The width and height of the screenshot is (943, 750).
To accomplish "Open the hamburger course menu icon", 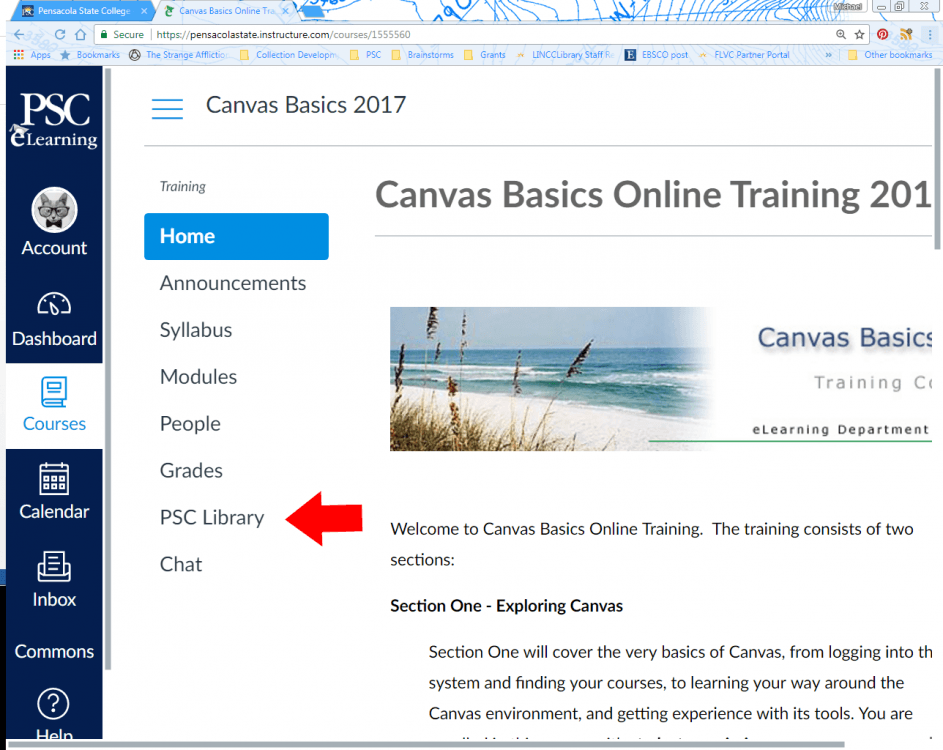I will click(167, 109).
